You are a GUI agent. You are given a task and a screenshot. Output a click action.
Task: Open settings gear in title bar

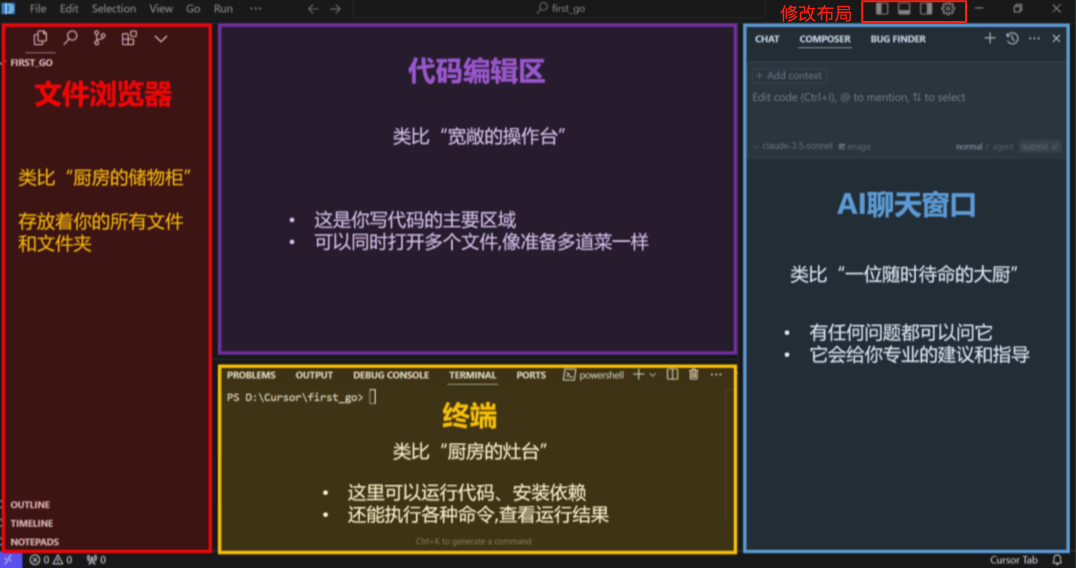[948, 9]
